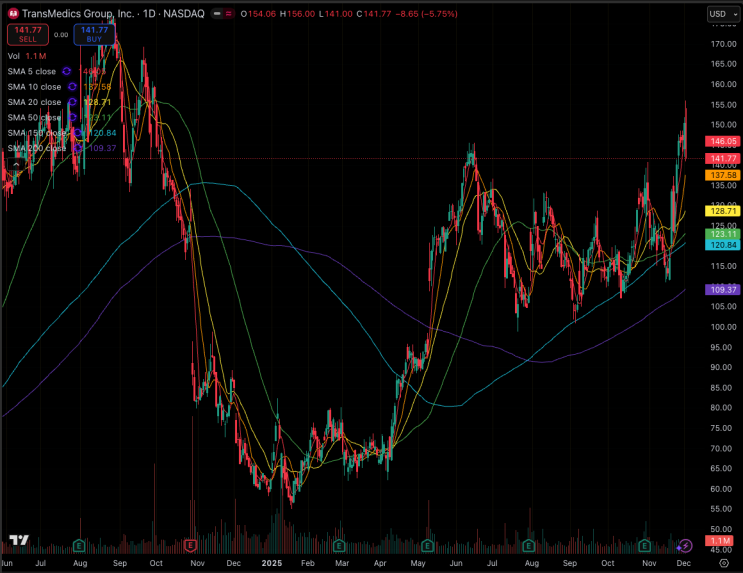The width and height of the screenshot is (743, 573).
Task: Click the 170.00 level on the price axis
Action: (723, 44)
